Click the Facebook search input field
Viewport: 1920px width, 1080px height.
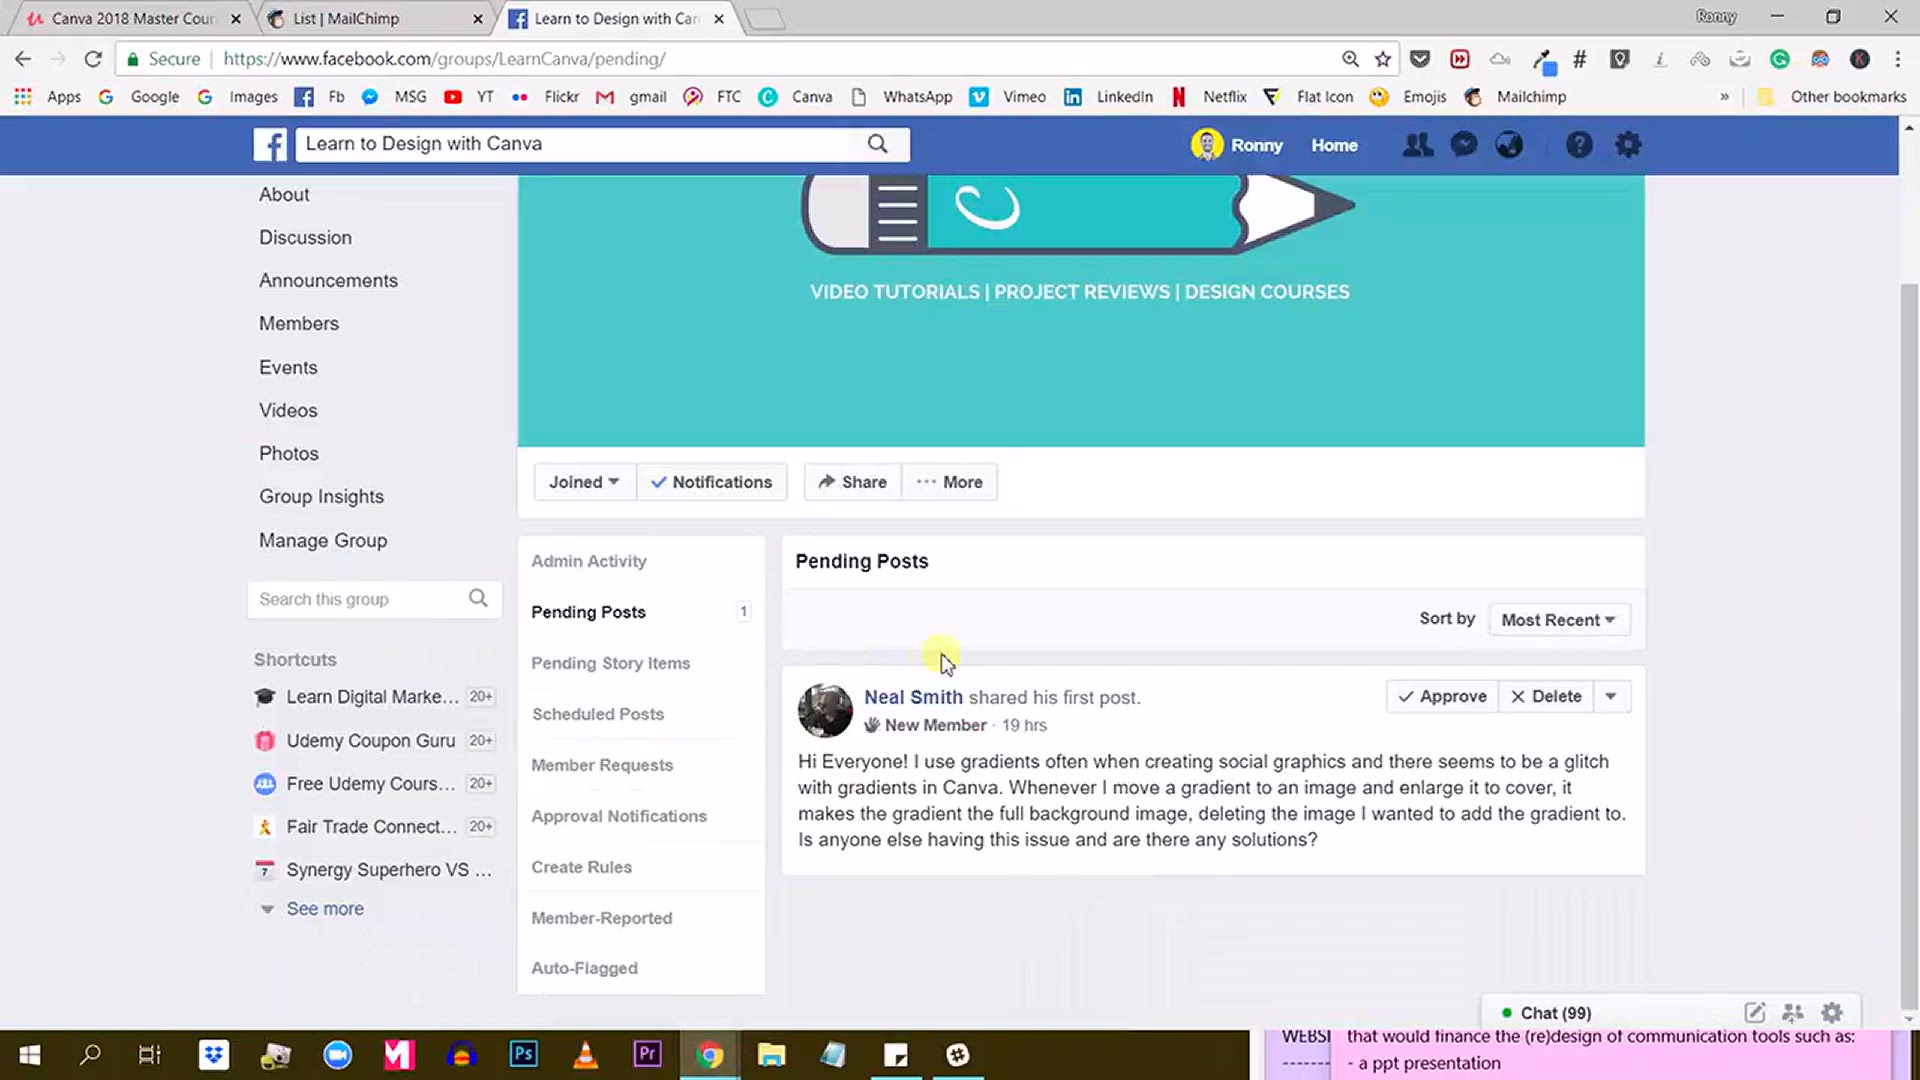(580, 144)
